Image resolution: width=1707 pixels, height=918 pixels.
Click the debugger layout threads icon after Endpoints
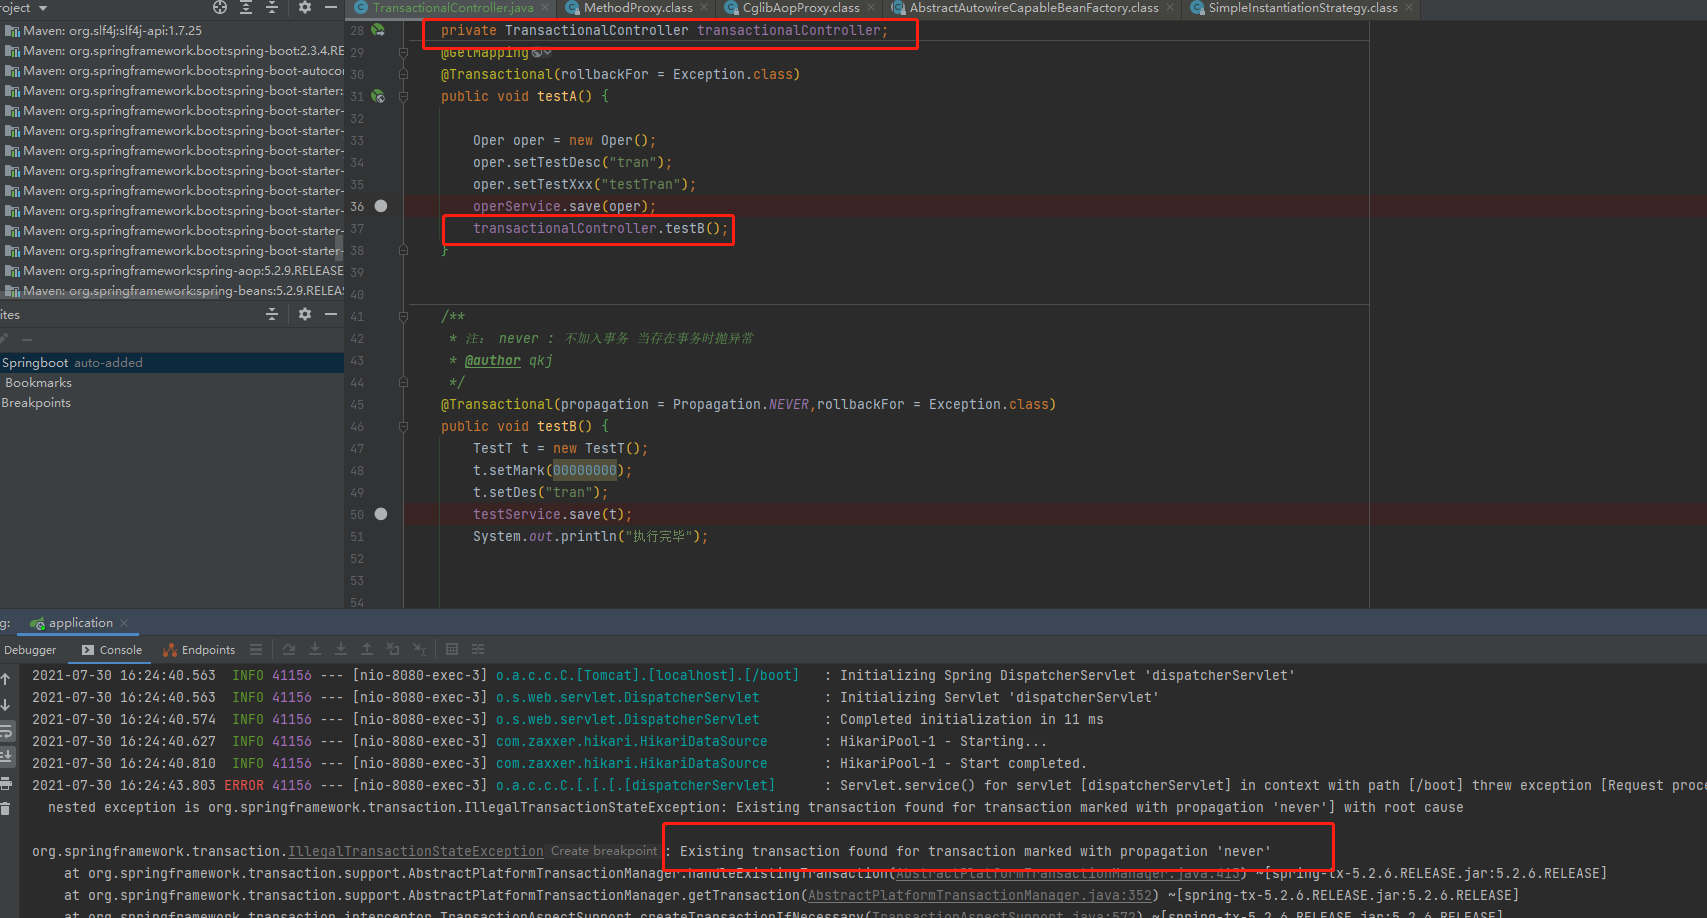[x=256, y=649]
